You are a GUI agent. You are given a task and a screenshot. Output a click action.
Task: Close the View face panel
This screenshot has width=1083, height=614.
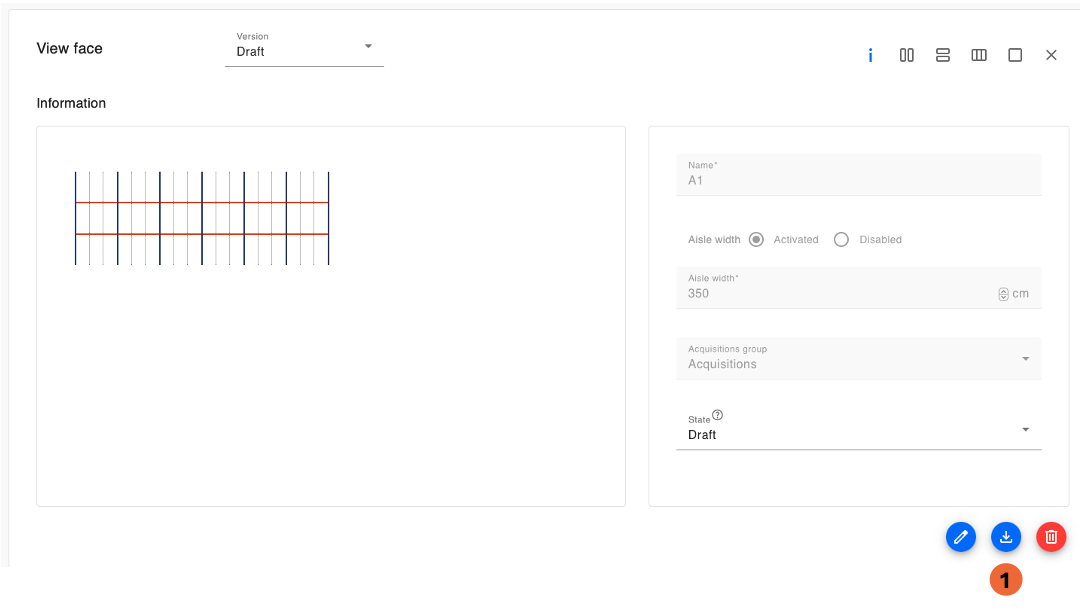click(1051, 55)
